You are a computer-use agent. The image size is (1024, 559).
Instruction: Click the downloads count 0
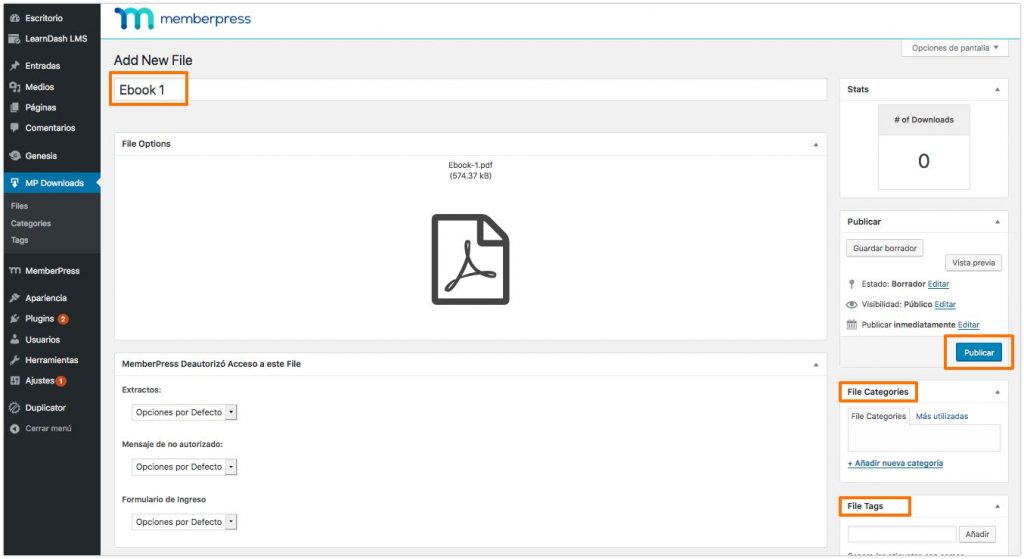923,161
